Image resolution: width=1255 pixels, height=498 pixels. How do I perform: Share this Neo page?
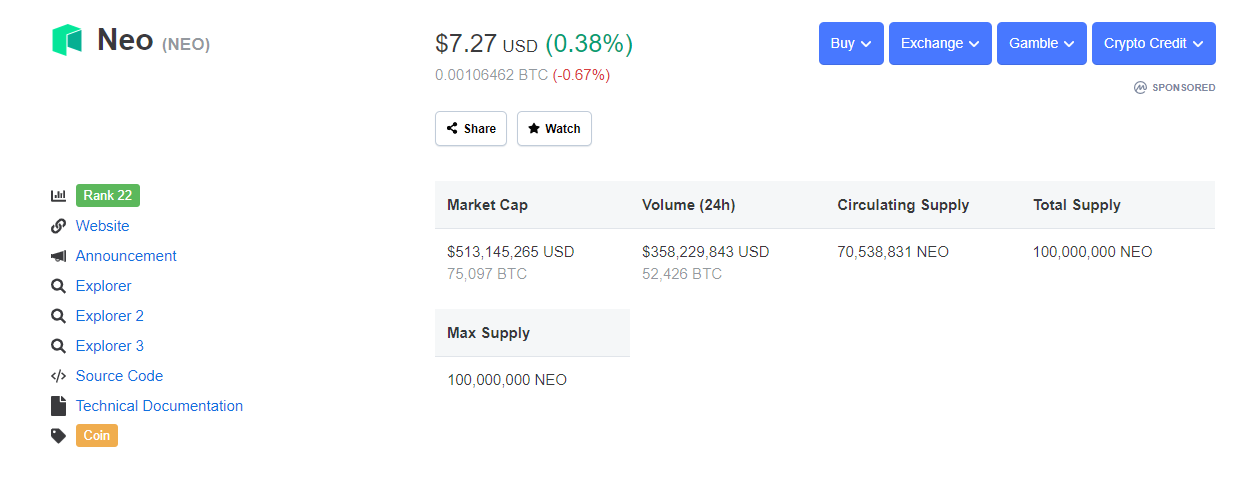[471, 129]
